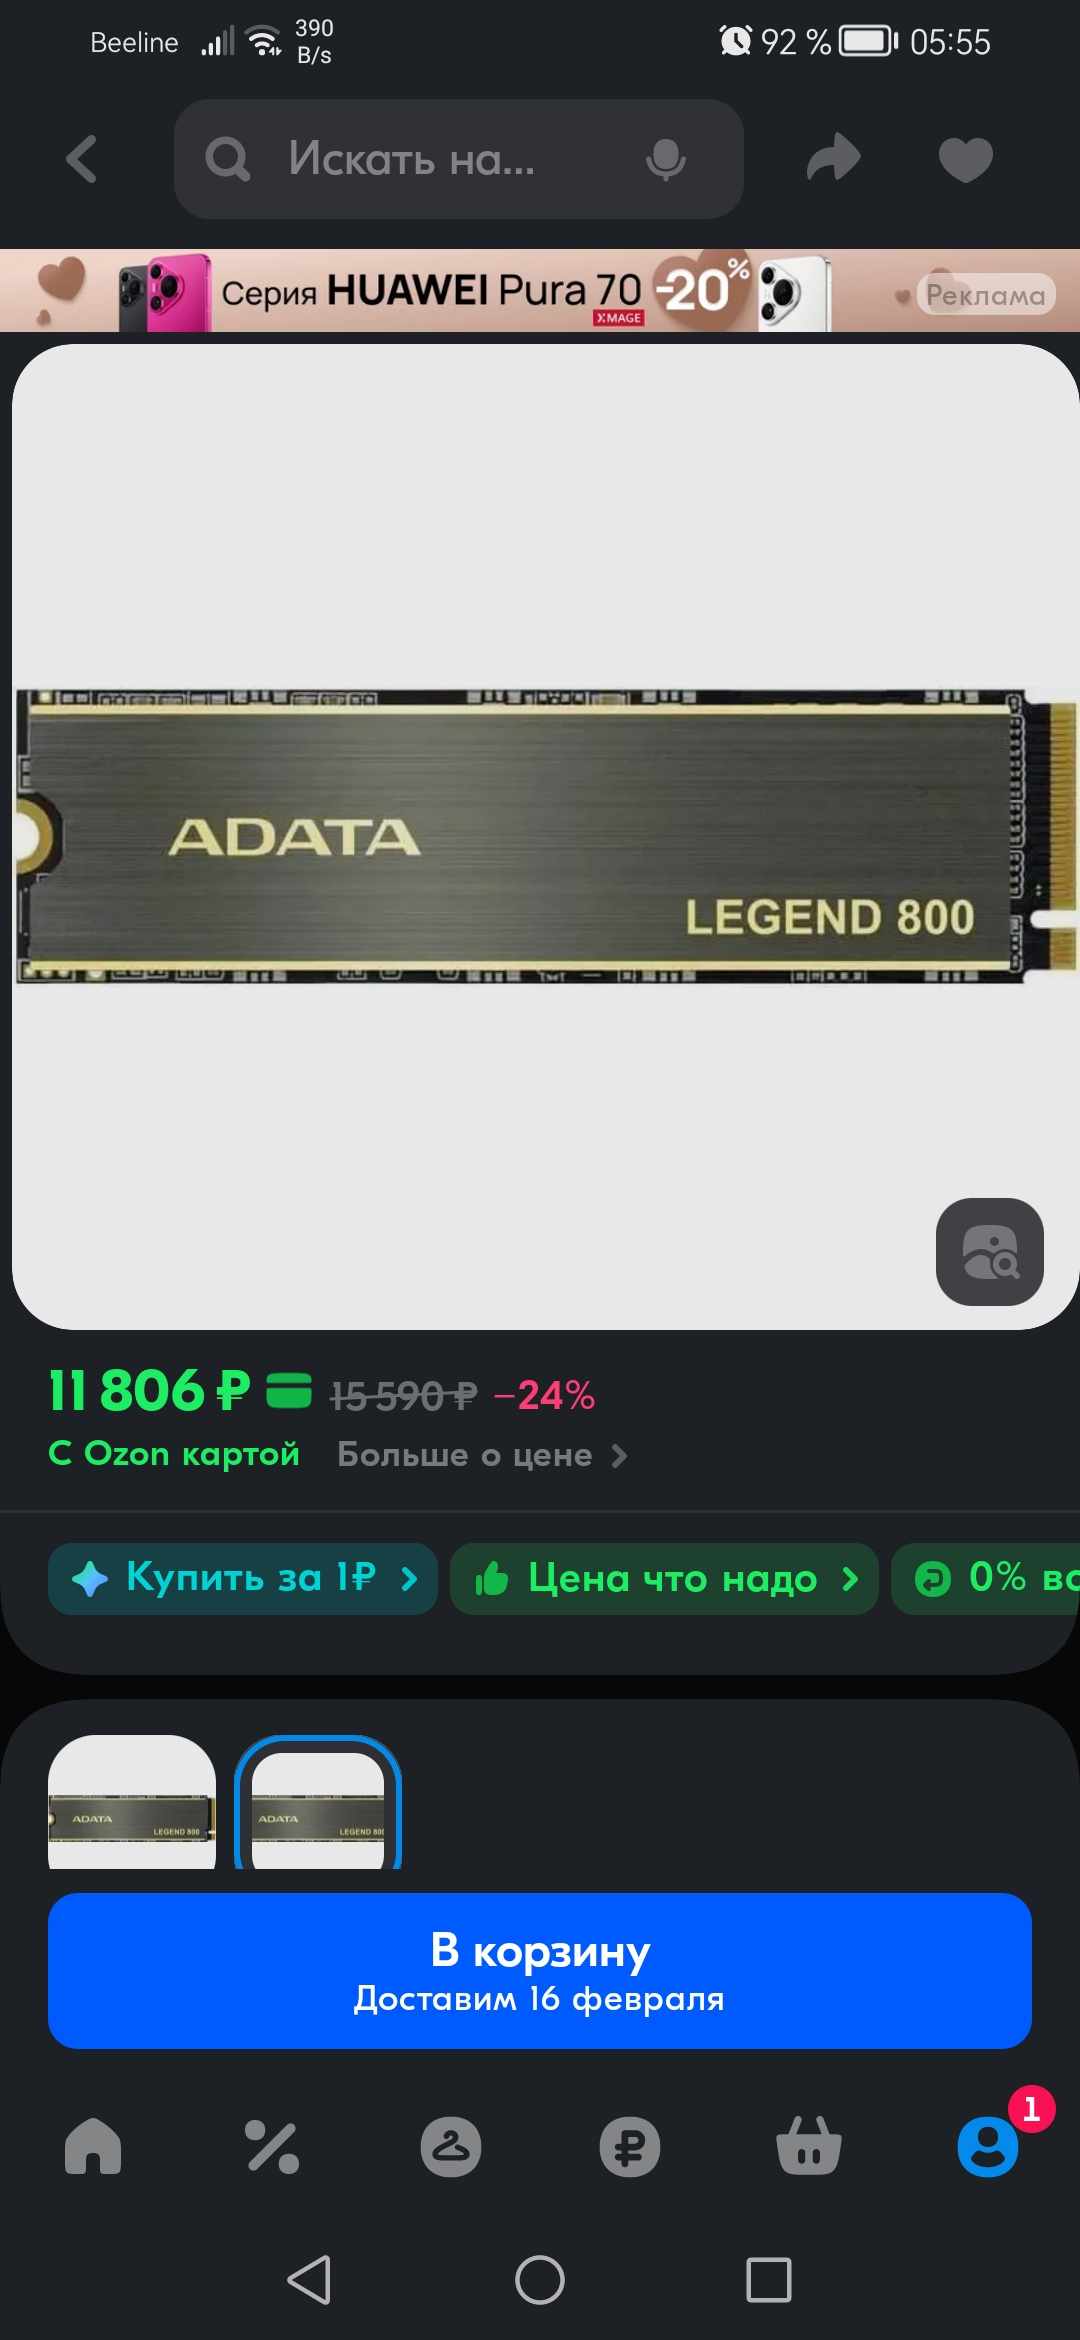1080x2340 pixels.
Task: Open the cart basket icon
Action: 809,2146
